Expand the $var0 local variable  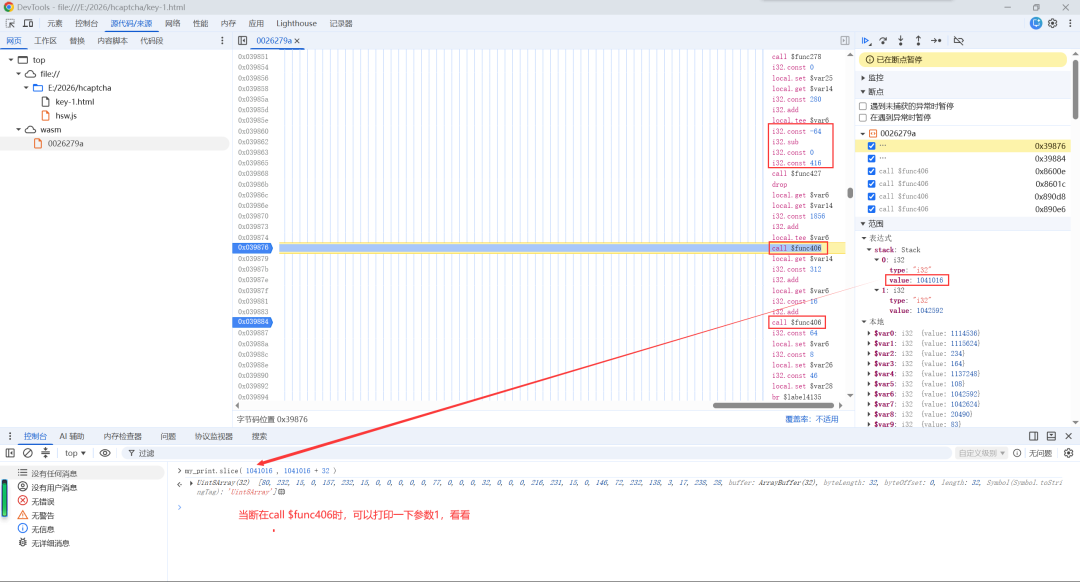tap(869, 333)
